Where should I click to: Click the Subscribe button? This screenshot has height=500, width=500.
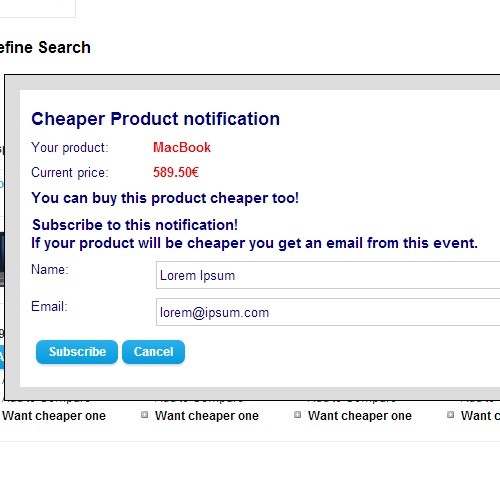point(77,352)
